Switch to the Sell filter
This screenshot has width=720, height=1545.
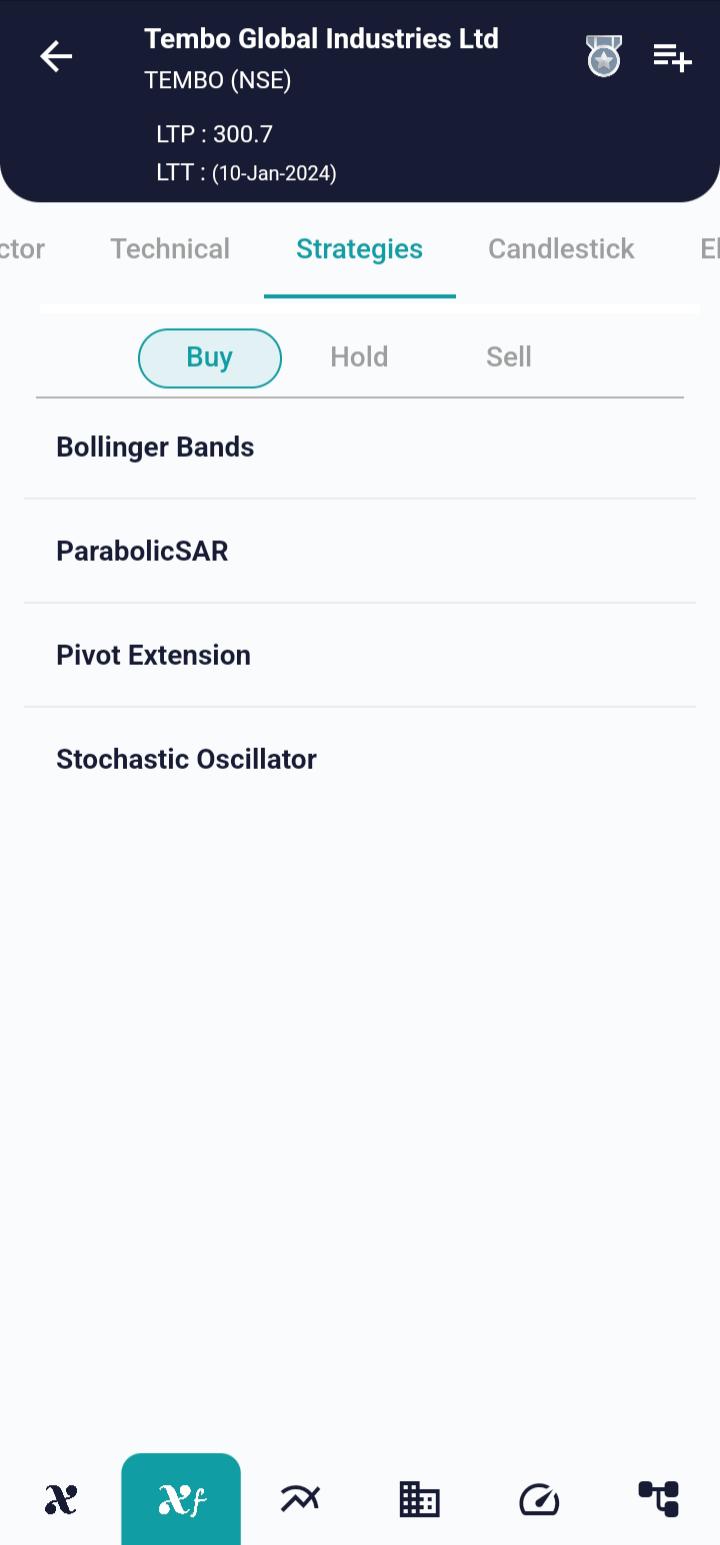pyautogui.click(x=508, y=358)
